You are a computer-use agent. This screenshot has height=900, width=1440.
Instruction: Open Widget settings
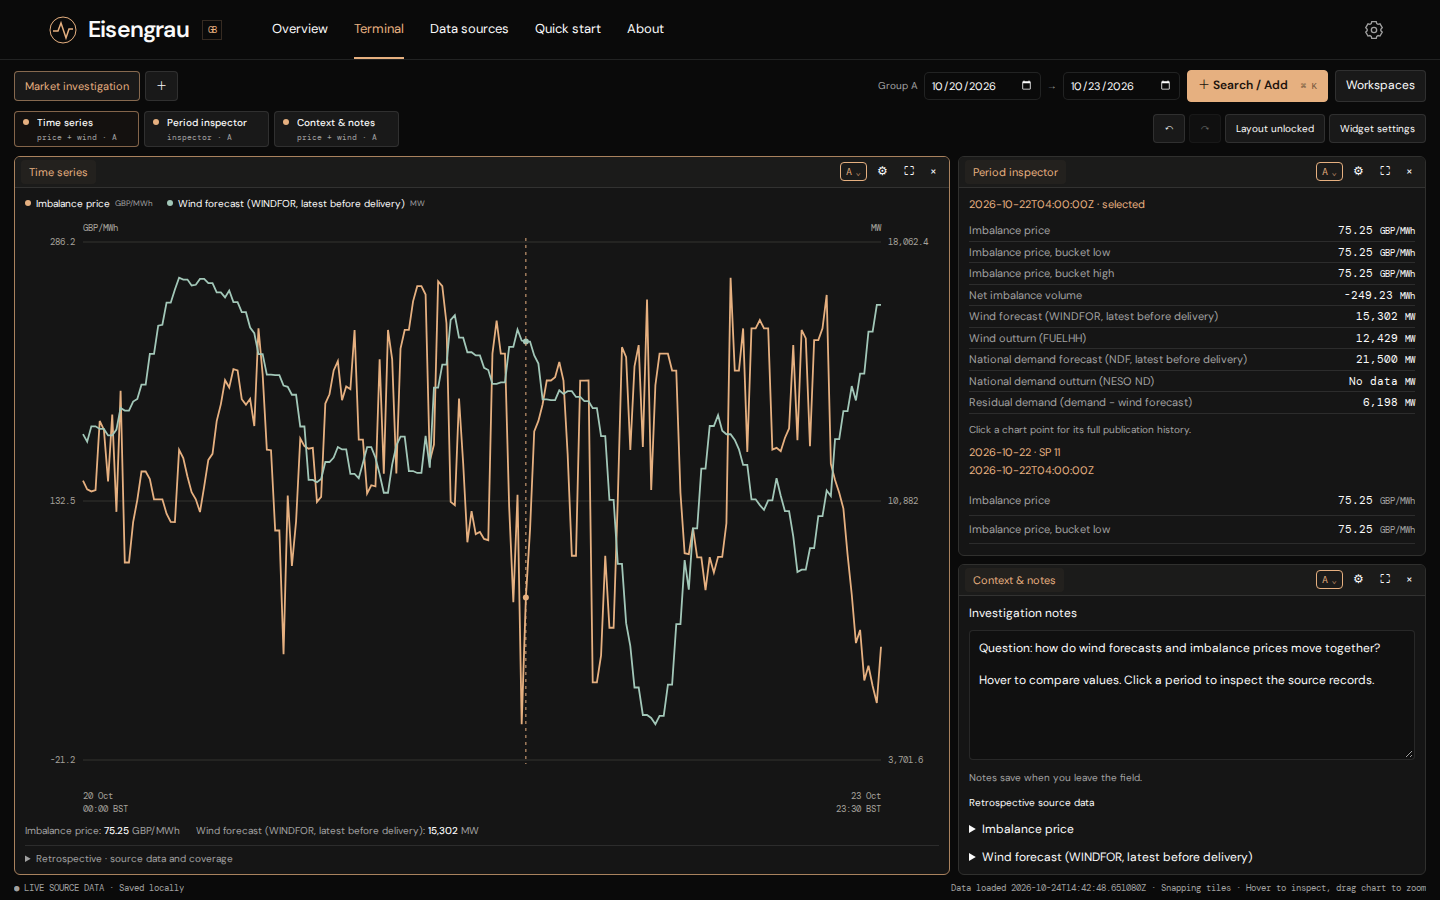click(x=1377, y=128)
